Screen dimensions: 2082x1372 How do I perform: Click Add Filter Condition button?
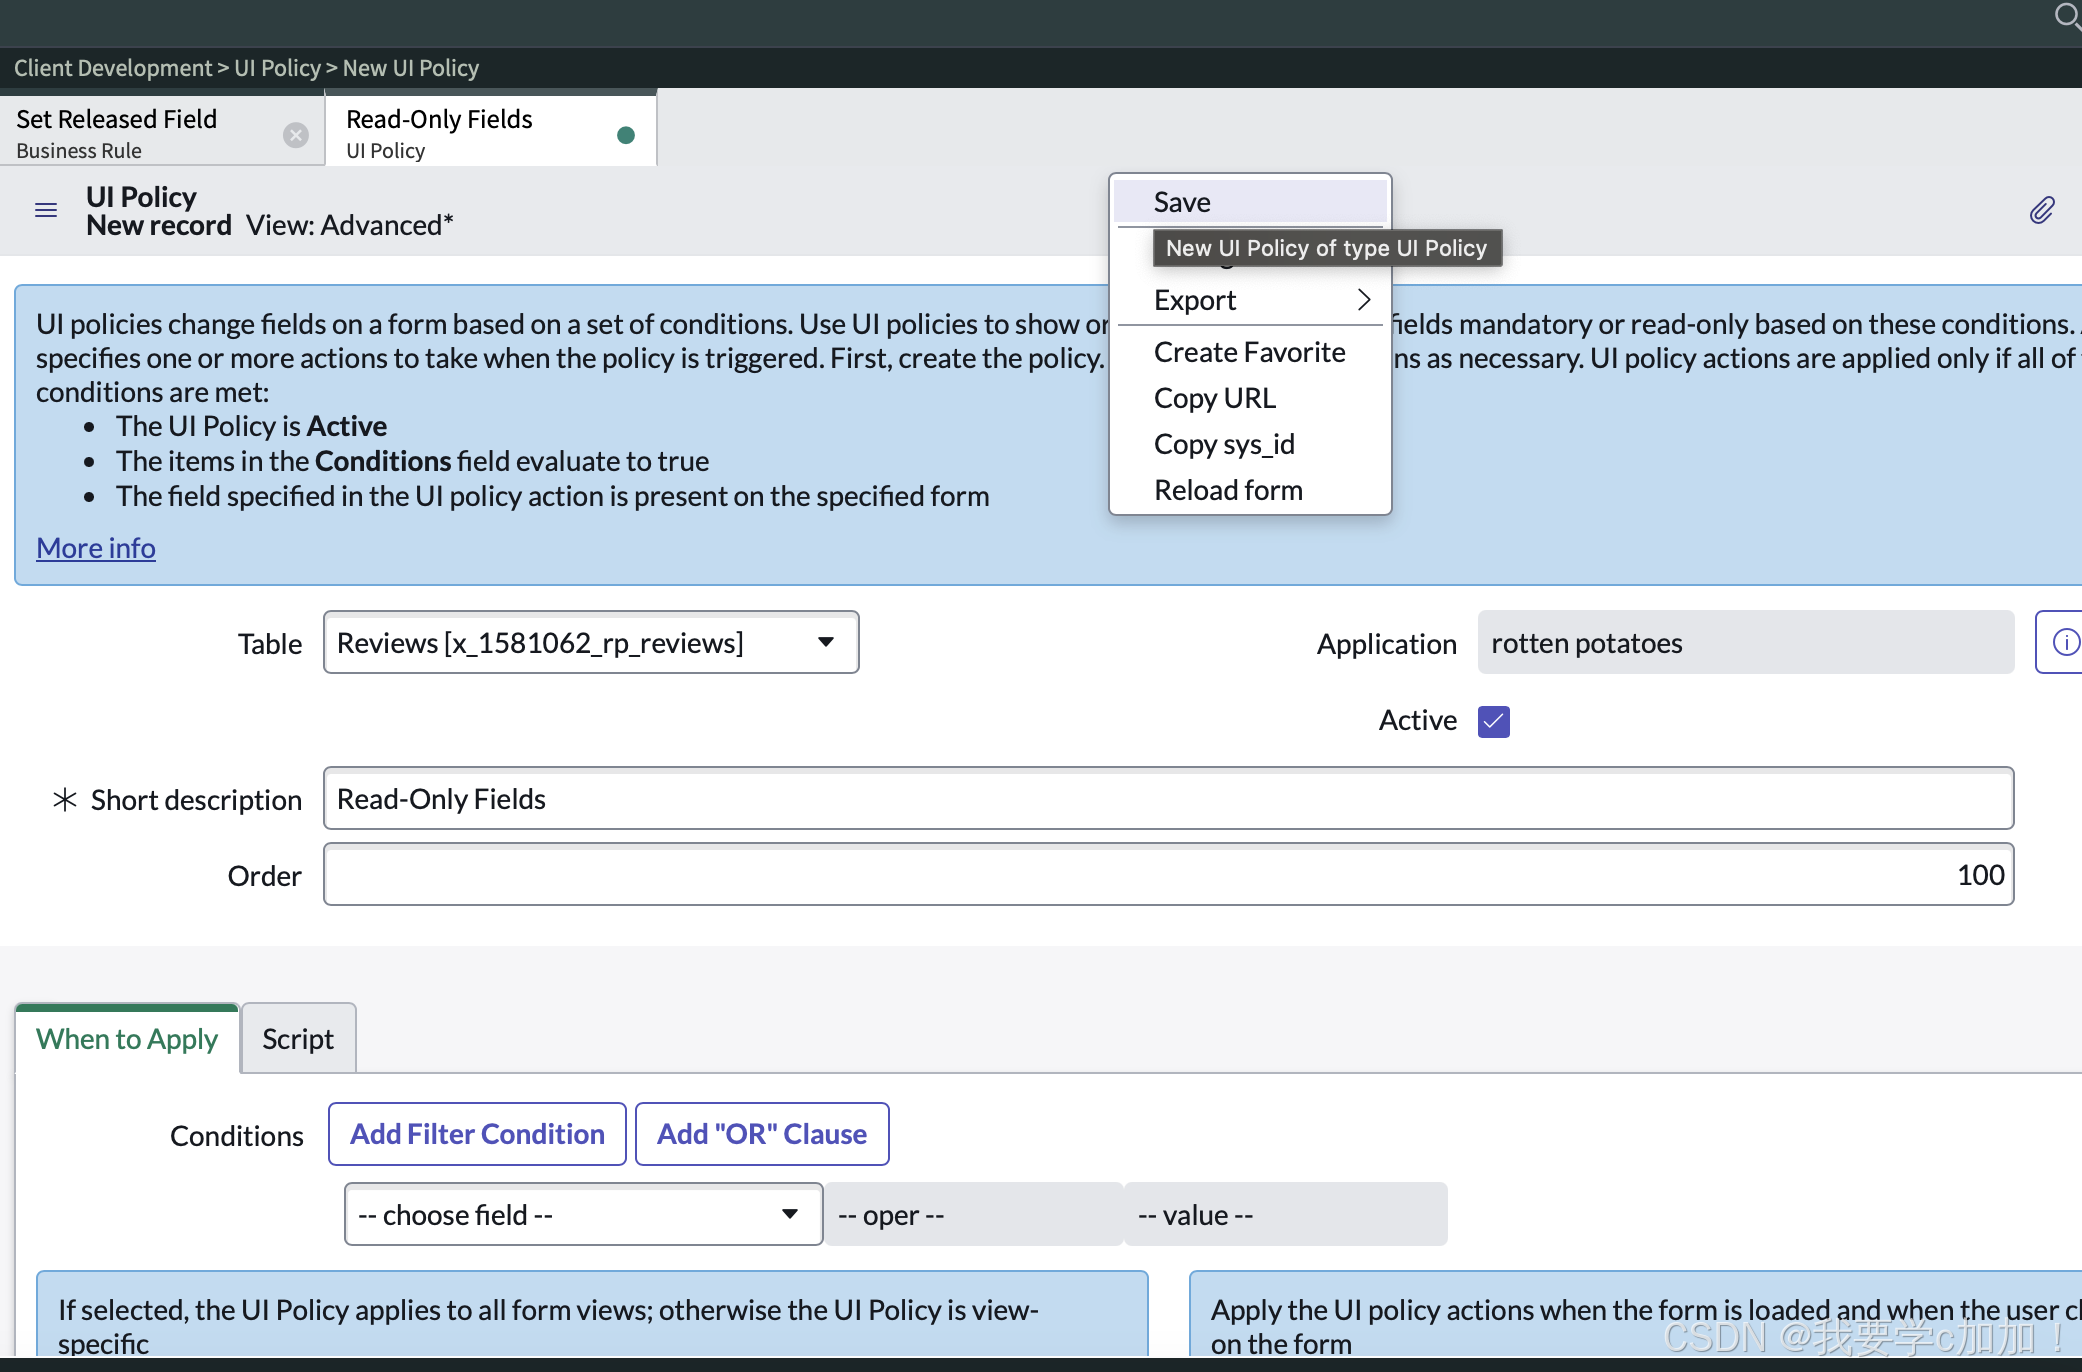coord(477,1134)
